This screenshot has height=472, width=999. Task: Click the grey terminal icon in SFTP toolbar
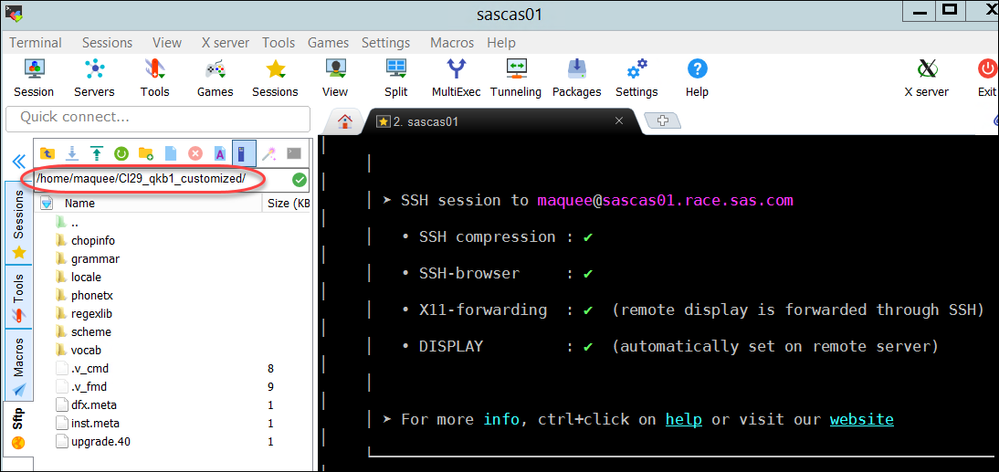(x=294, y=154)
